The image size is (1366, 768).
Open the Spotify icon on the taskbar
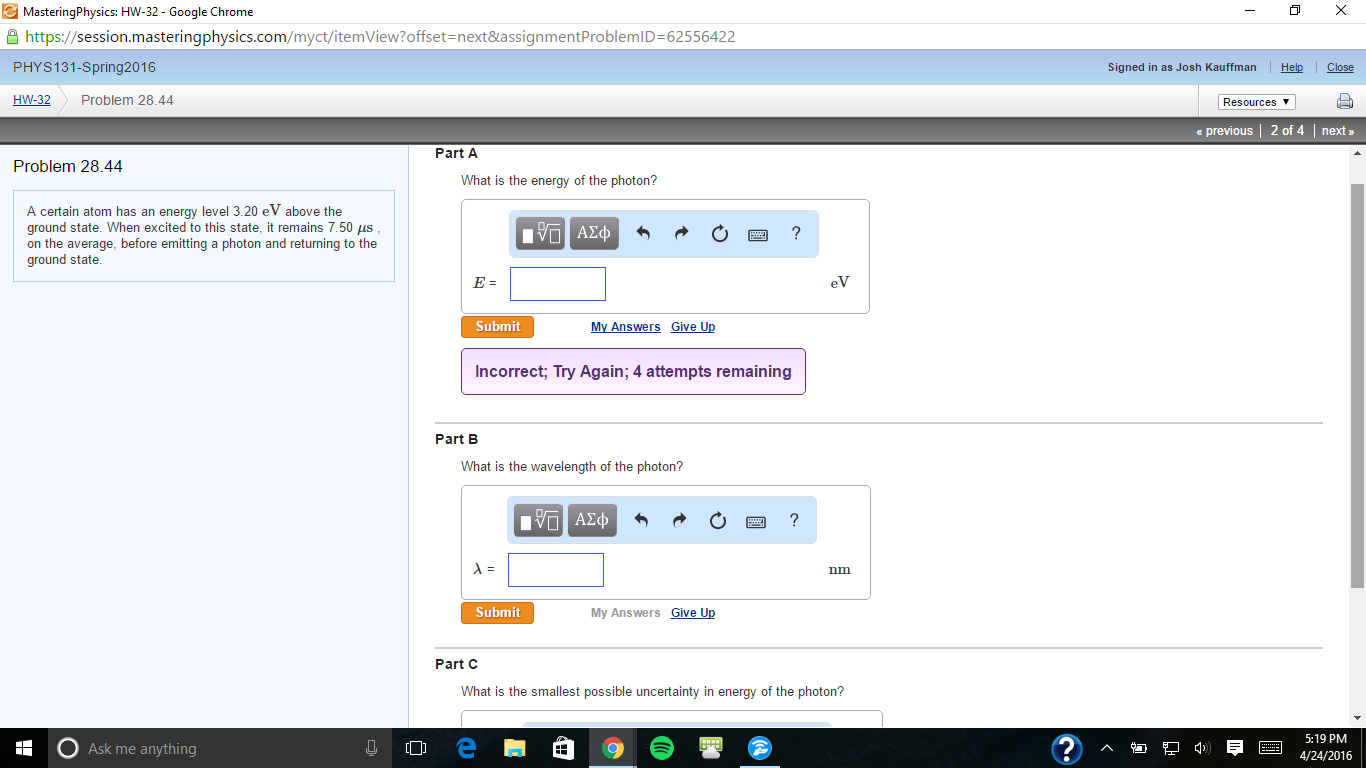tap(660, 747)
